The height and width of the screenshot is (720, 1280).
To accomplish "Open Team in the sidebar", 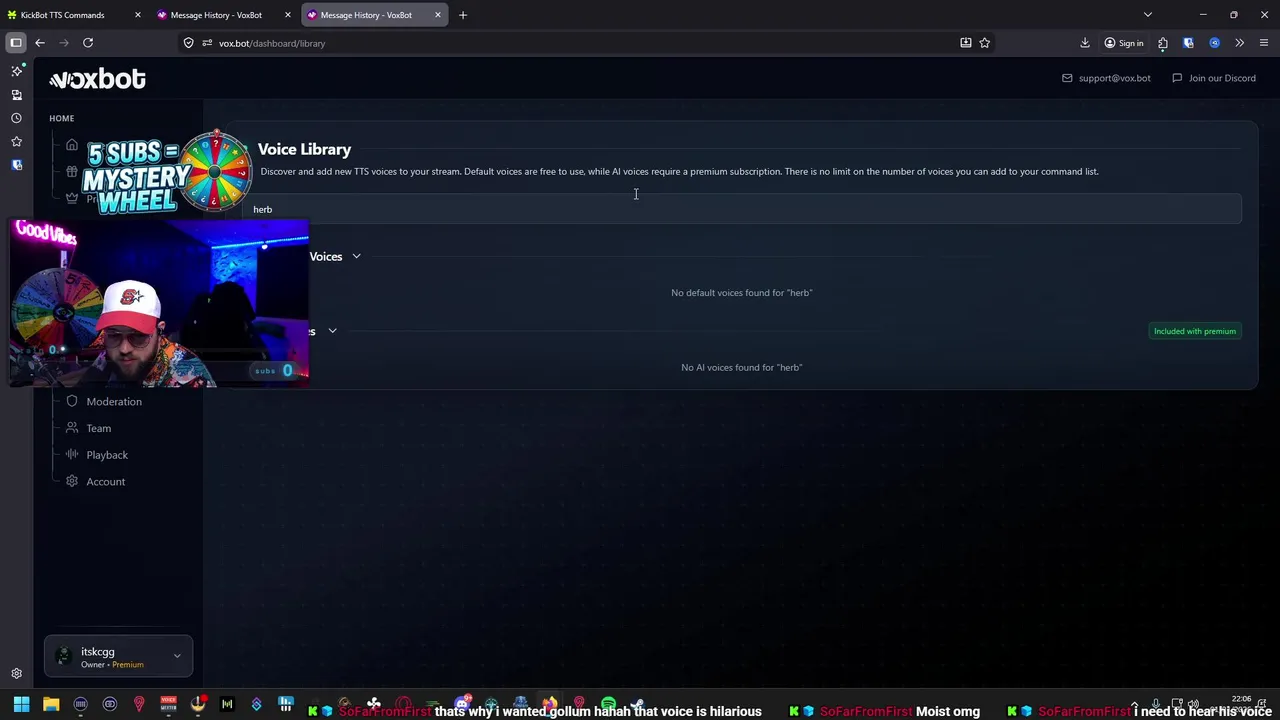I will coord(98,428).
